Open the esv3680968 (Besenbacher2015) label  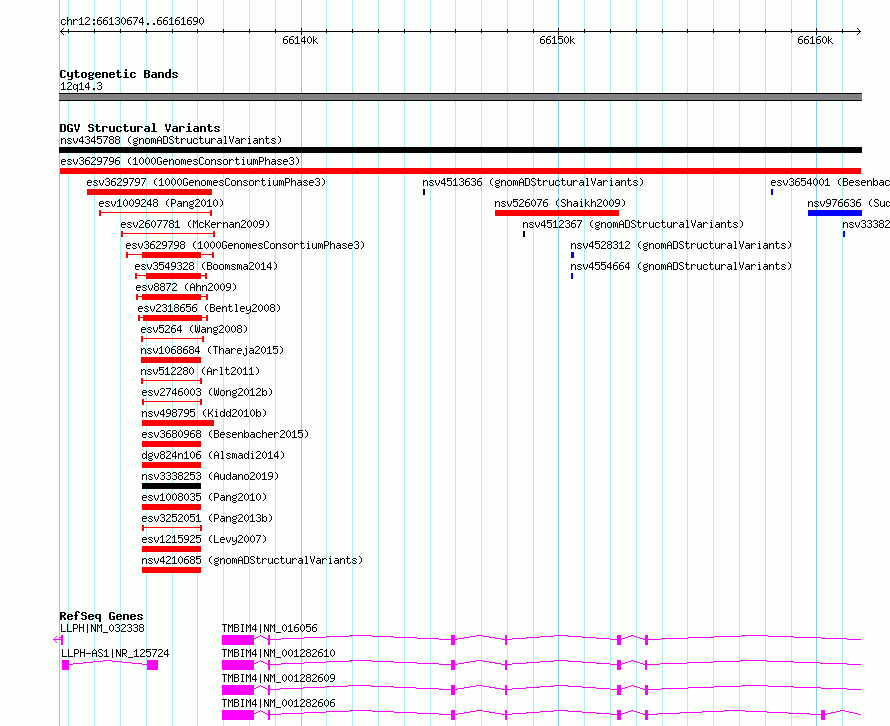[x=225, y=434]
